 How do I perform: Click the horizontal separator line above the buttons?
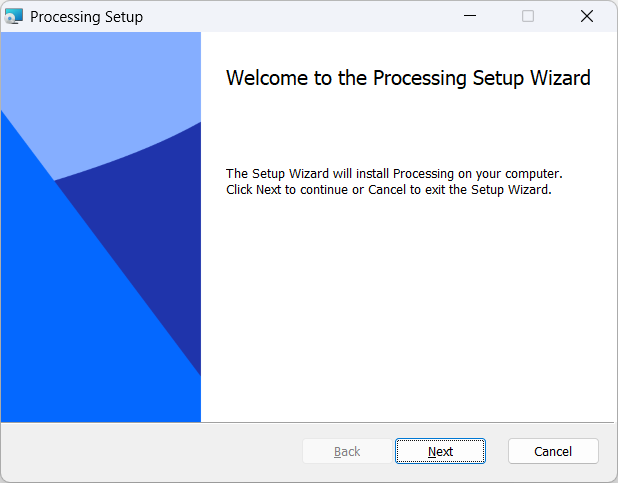coord(408,422)
